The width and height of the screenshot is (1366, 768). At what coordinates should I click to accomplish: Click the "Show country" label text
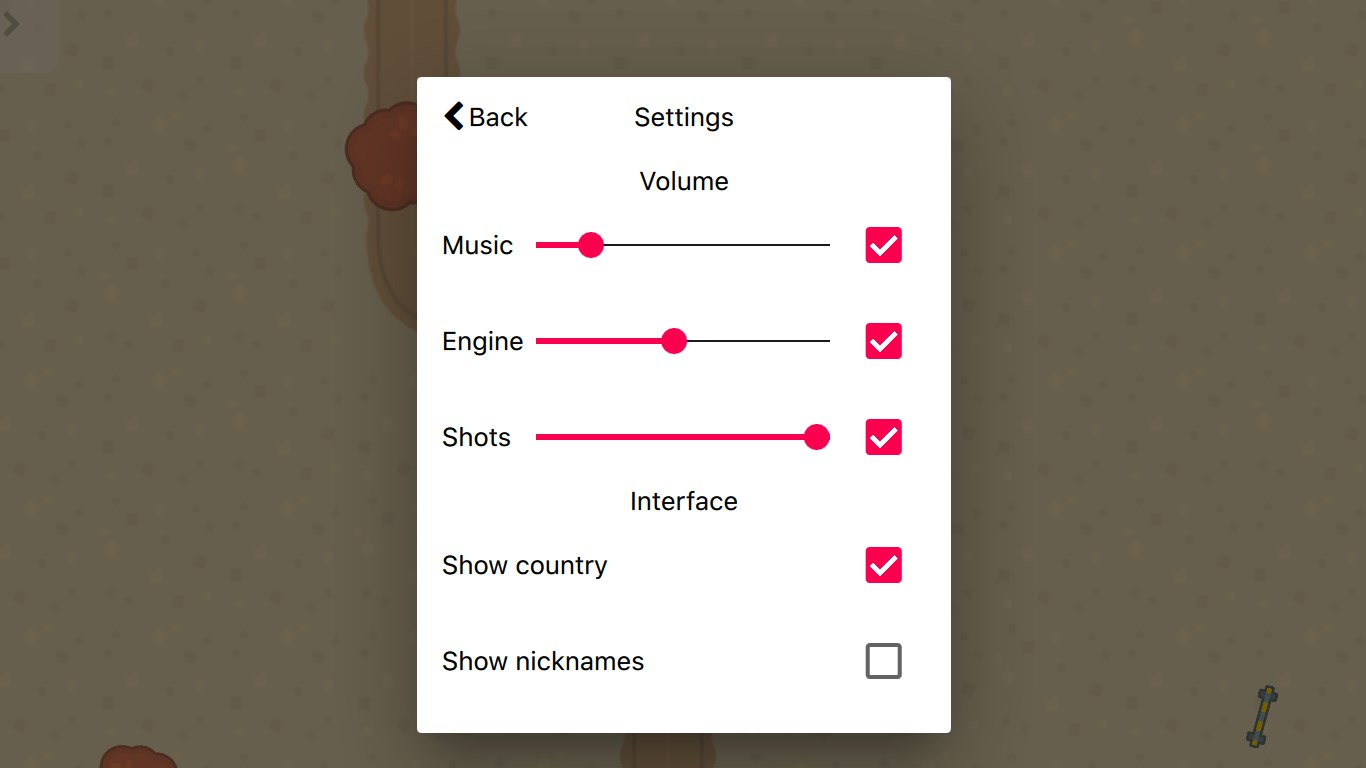click(525, 565)
